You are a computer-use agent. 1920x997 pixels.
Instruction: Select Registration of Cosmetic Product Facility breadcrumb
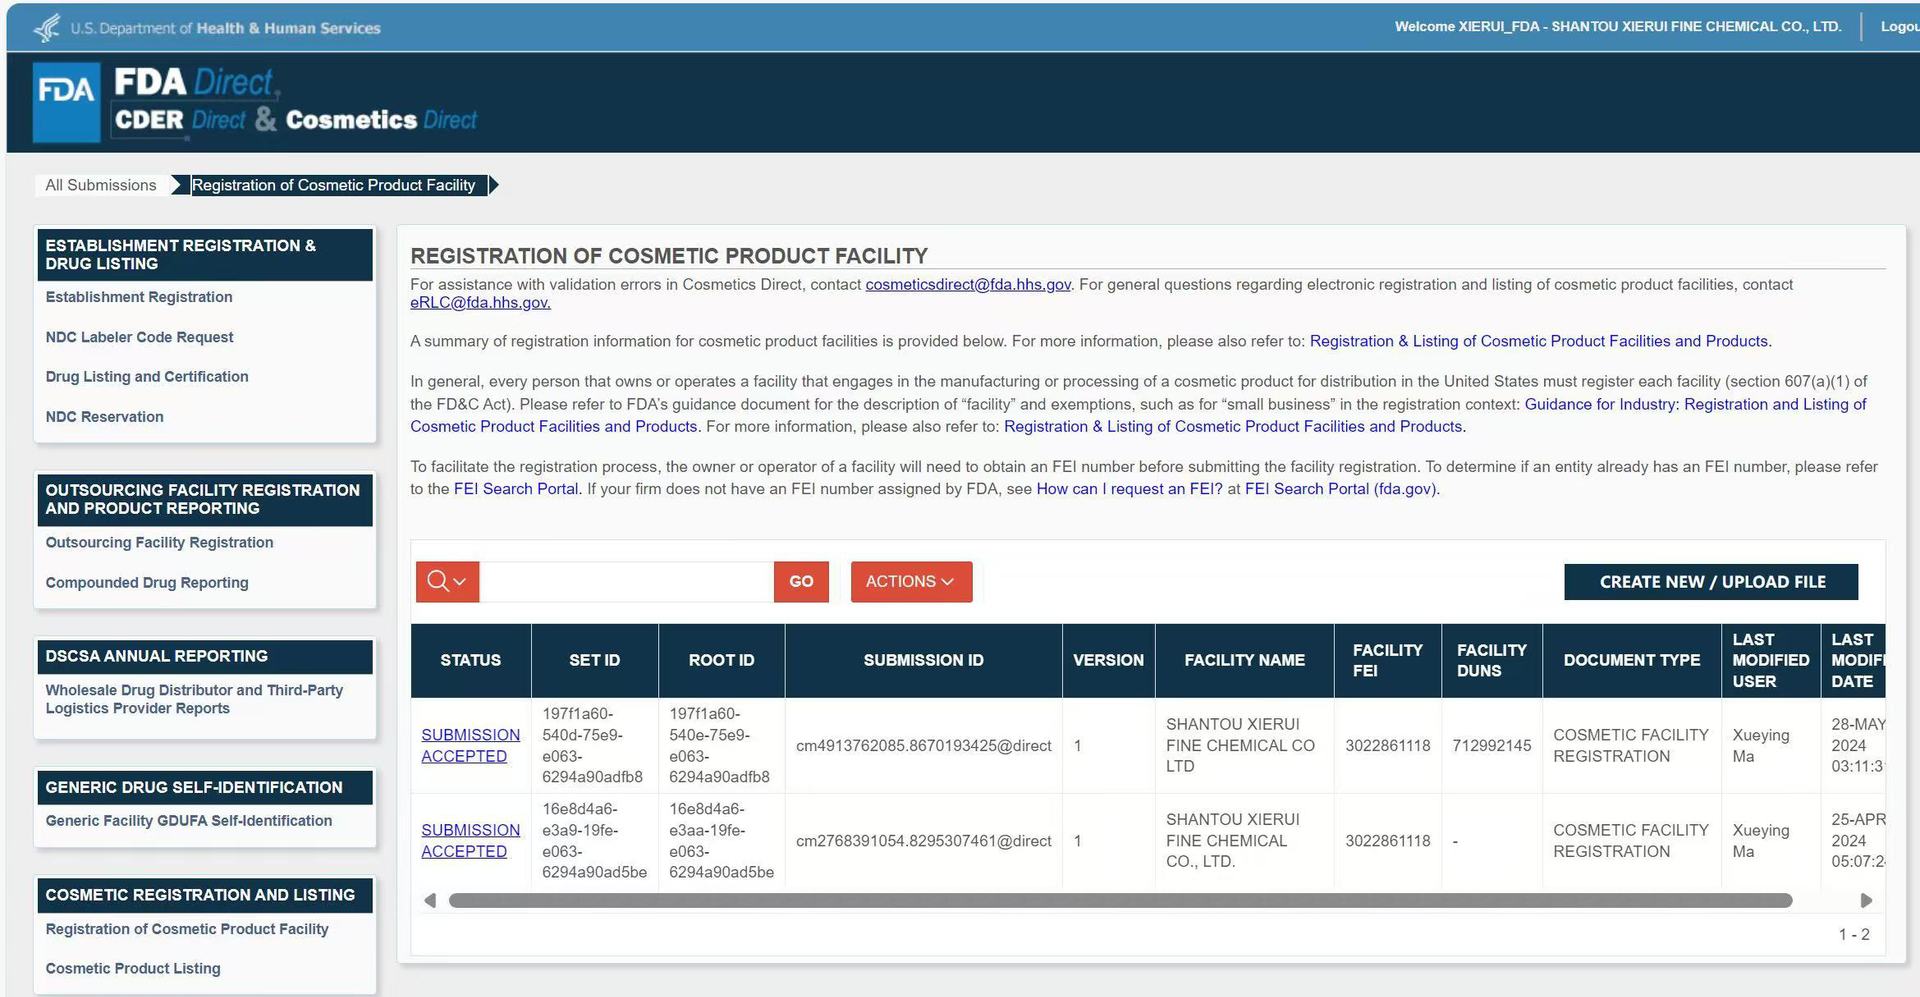pyautogui.click(x=334, y=185)
